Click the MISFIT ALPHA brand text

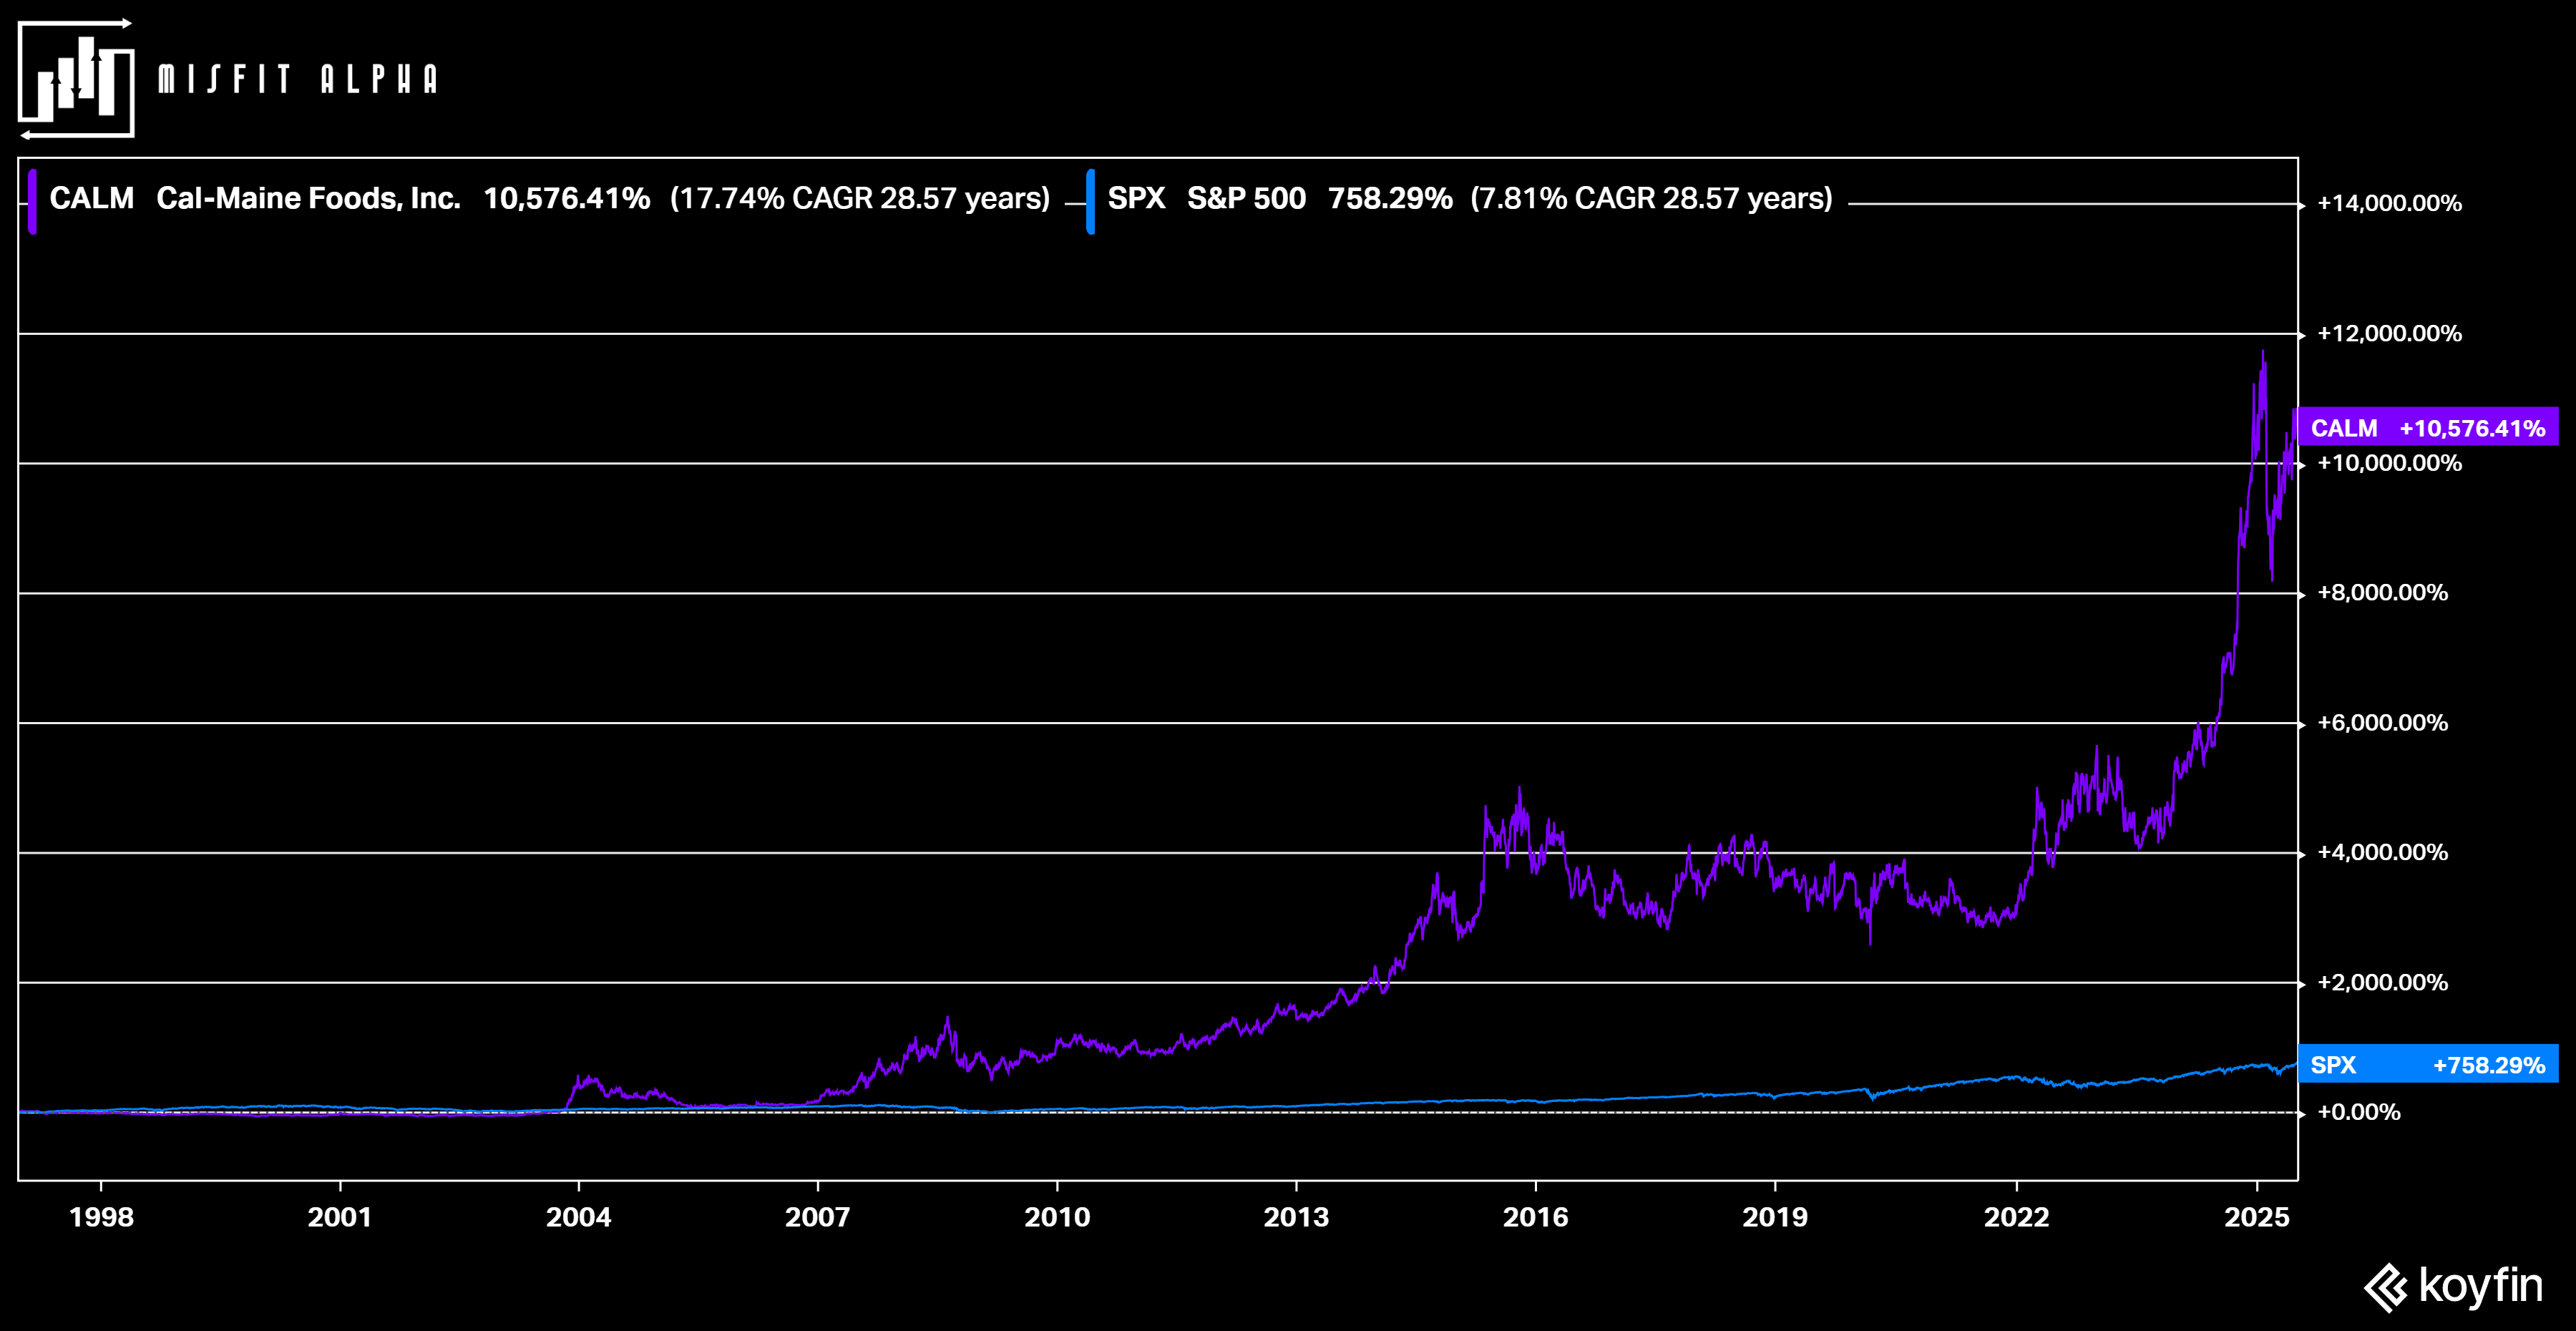click(x=298, y=79)
